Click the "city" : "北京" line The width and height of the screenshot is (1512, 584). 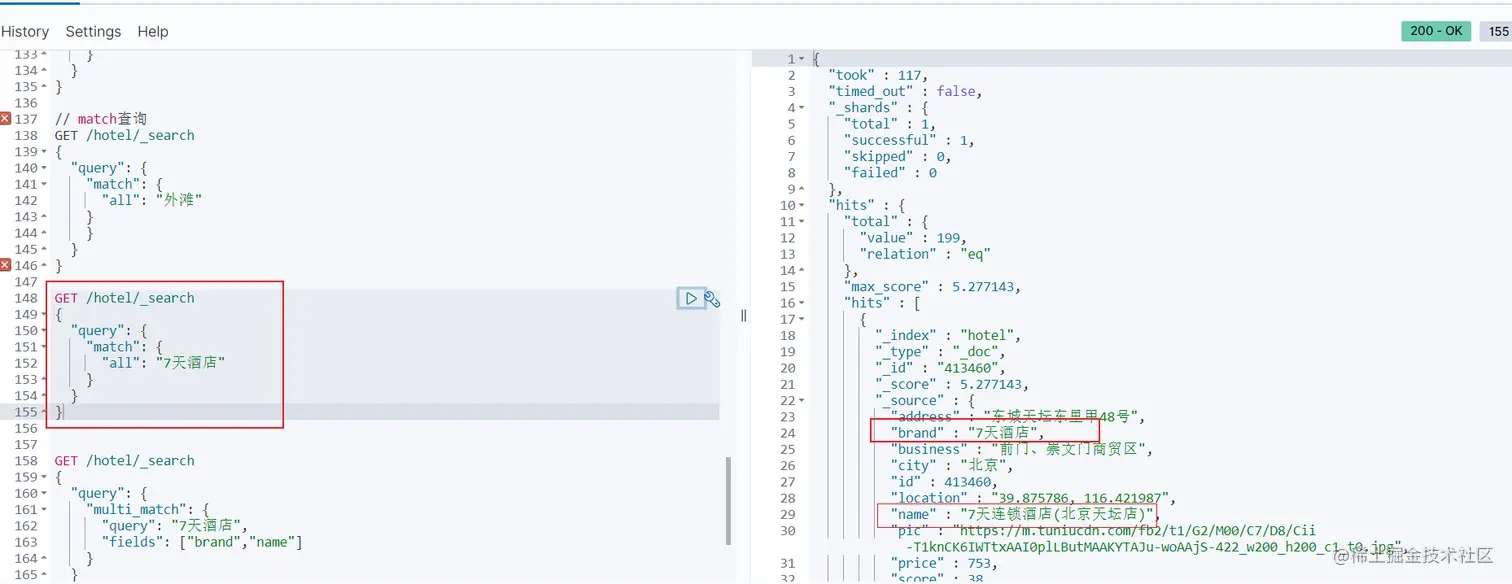pos(953,466)
